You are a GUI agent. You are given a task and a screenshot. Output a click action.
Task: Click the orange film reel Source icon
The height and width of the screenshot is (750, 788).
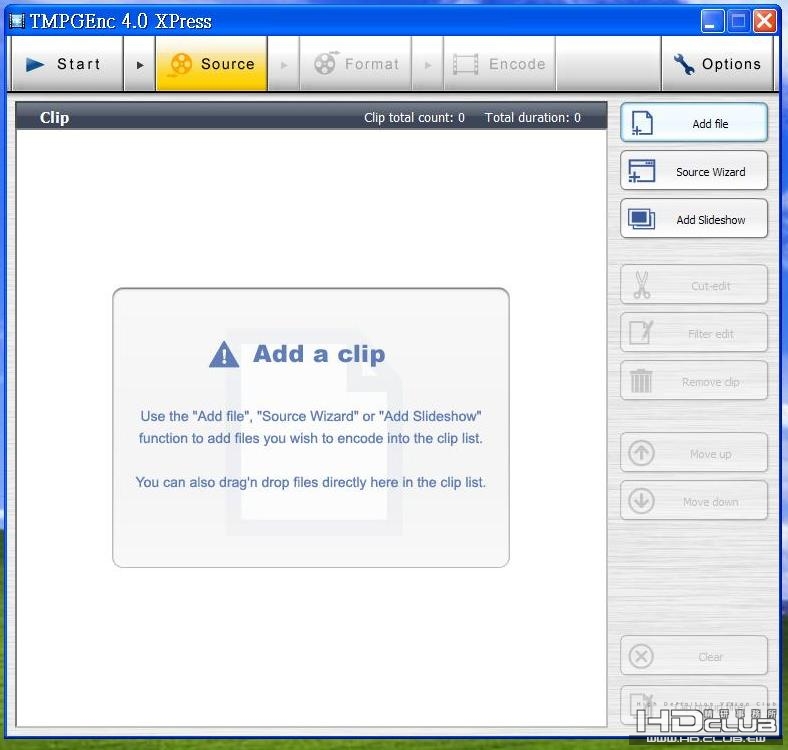(x=180, y=65)
